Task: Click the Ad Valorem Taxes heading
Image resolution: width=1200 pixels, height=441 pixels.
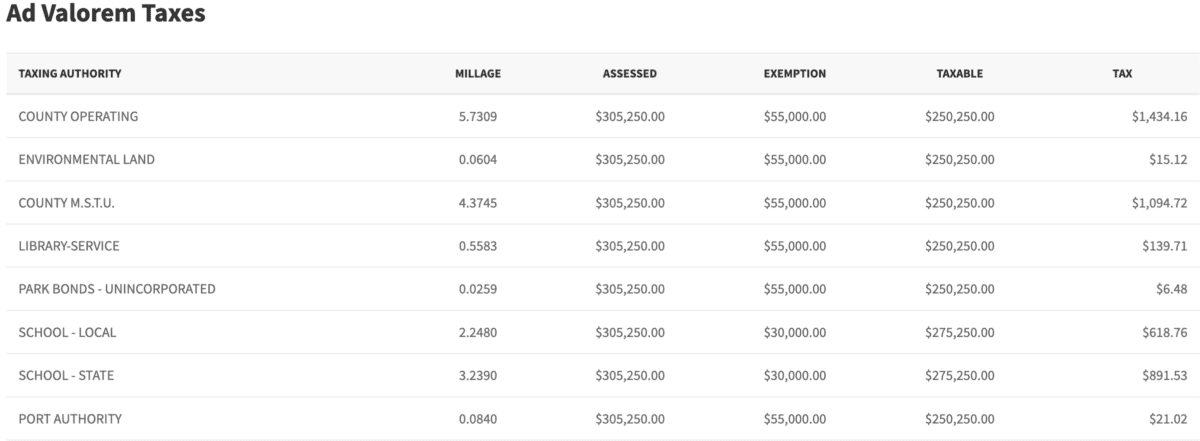Action: pyautogui.click(x=105, y=16)
